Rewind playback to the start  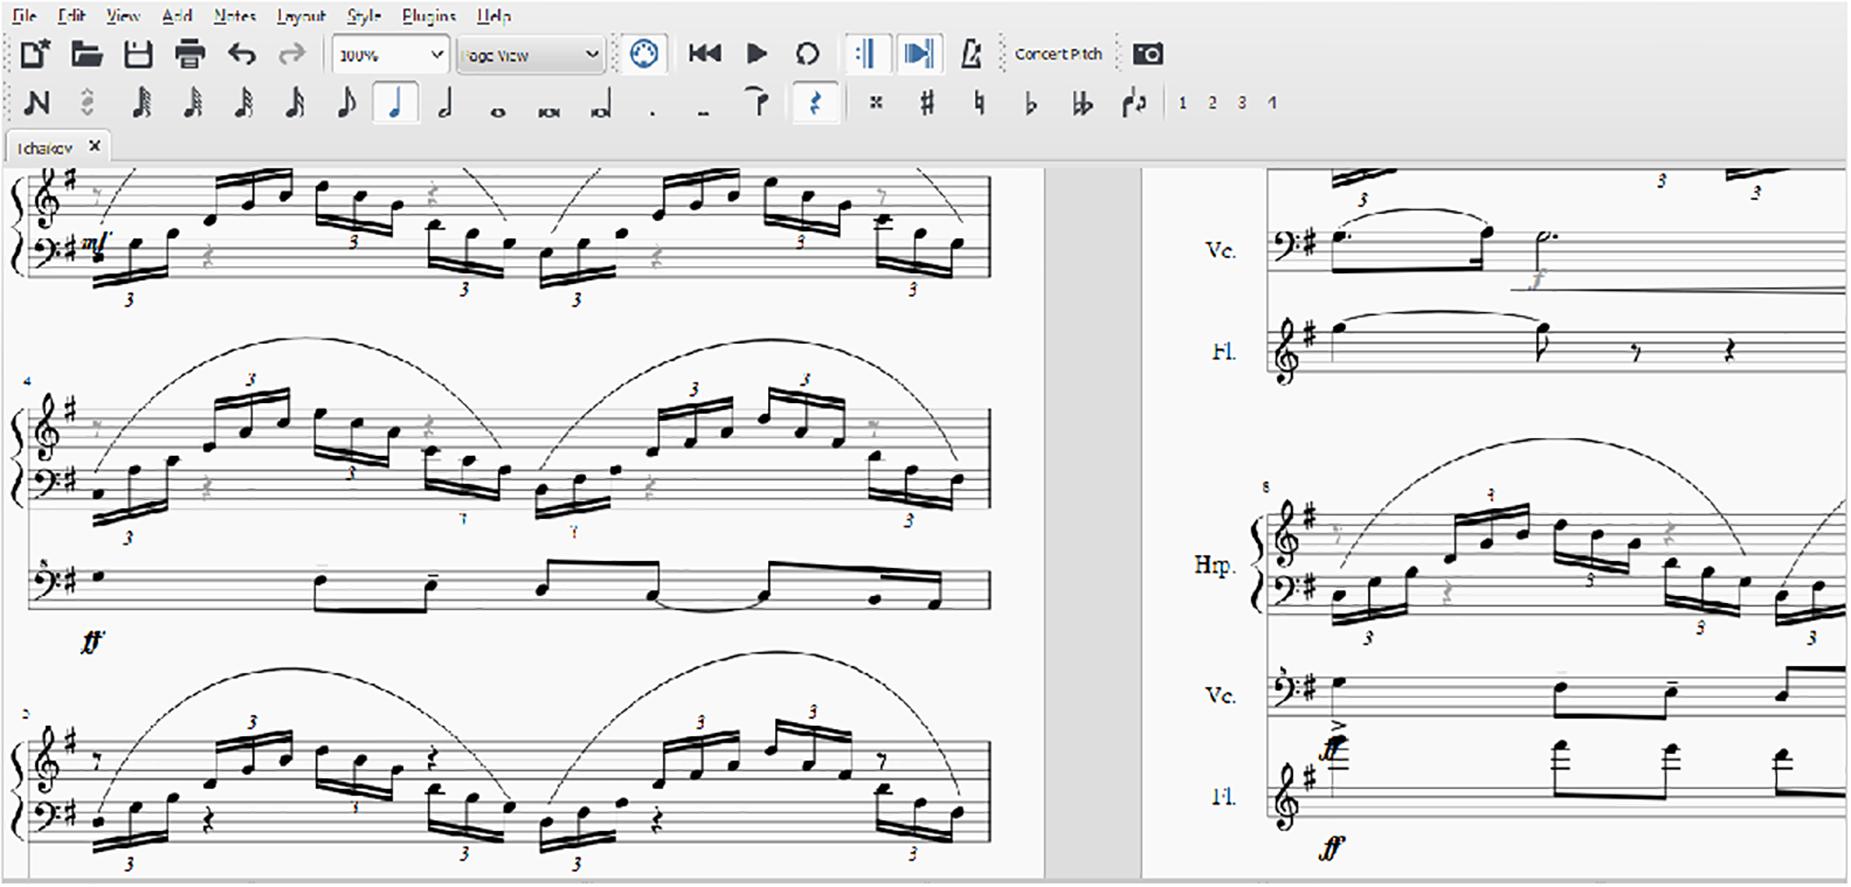tap(705, 54)
